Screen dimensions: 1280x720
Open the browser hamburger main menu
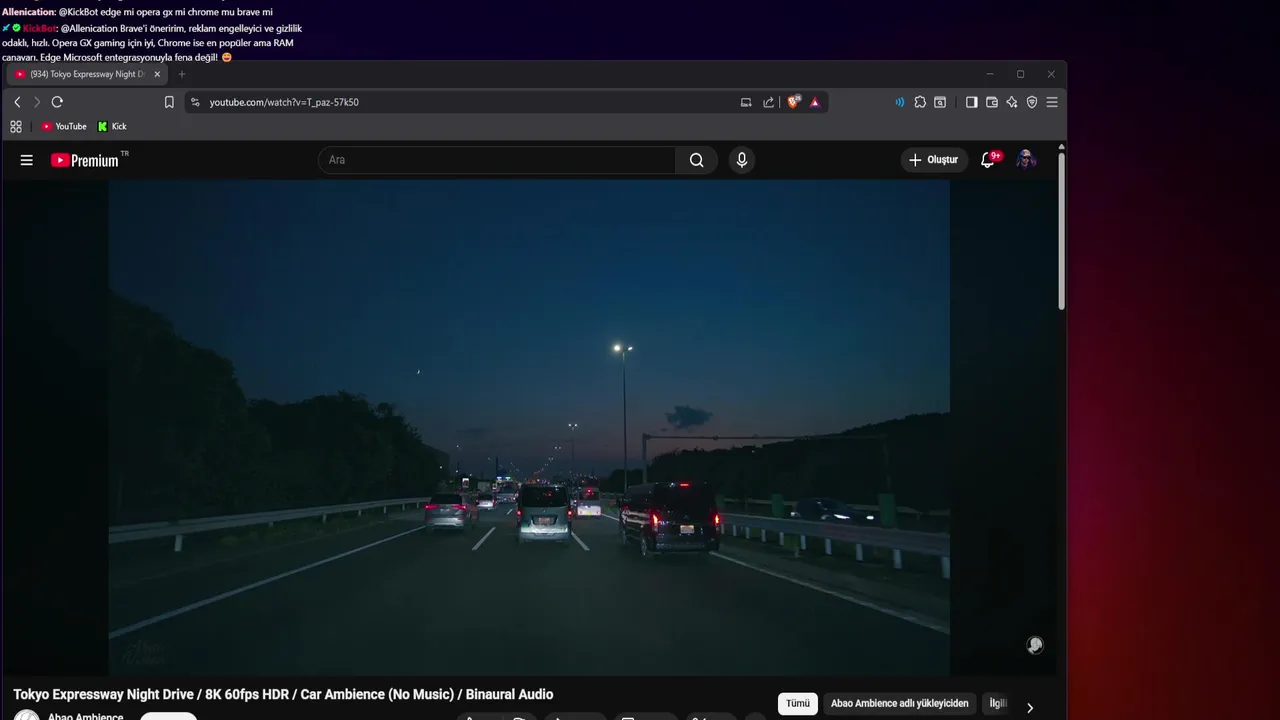(1052, 102)
